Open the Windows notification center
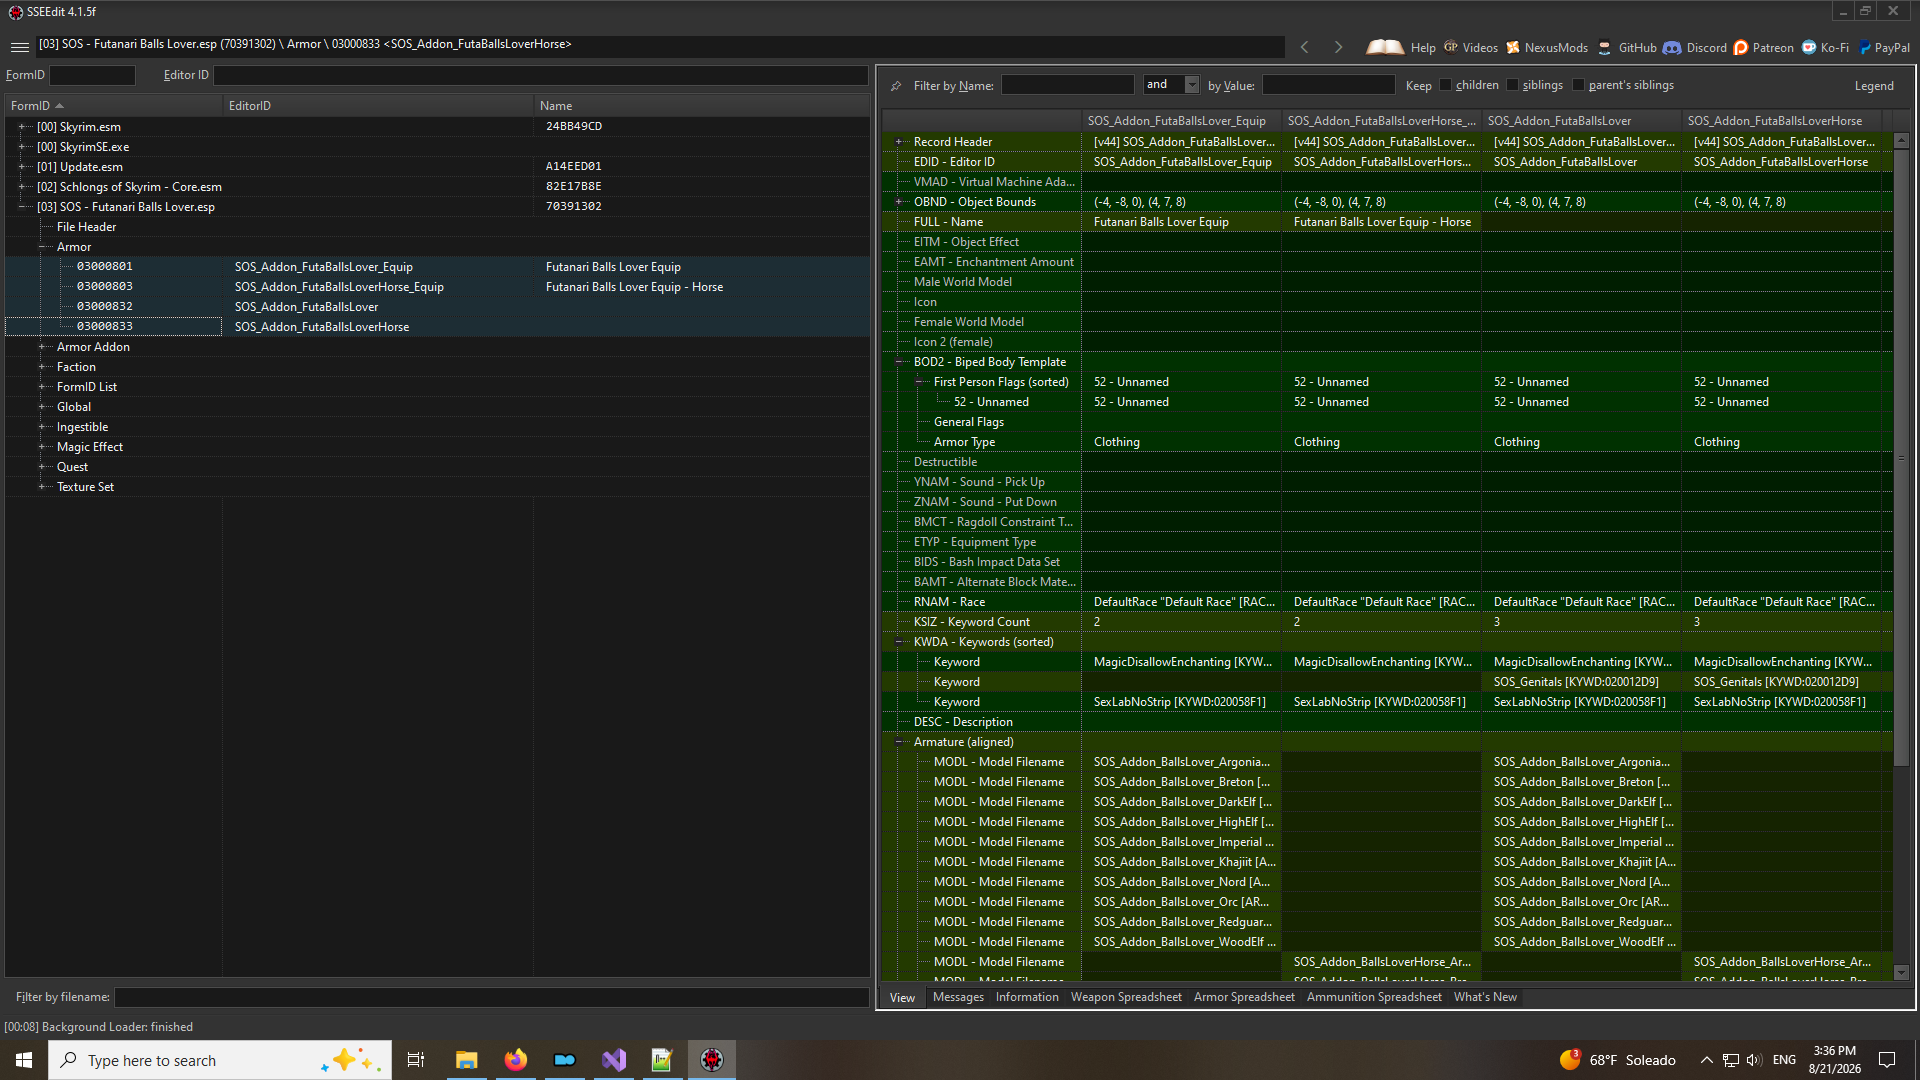The width and height of the screenshot is (1920, 1080). tap(1887, 1060)
